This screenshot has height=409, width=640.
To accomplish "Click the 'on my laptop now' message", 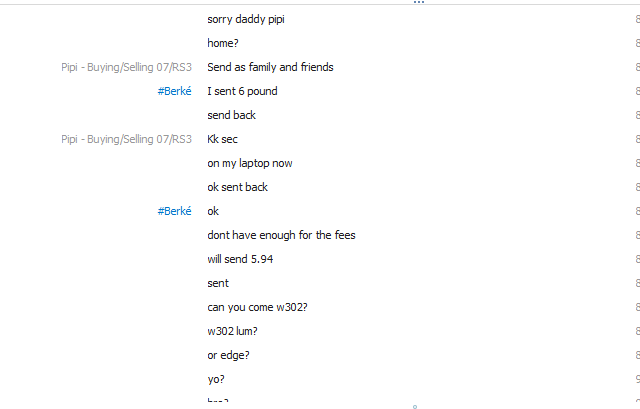I will click(x=250, y=163).
